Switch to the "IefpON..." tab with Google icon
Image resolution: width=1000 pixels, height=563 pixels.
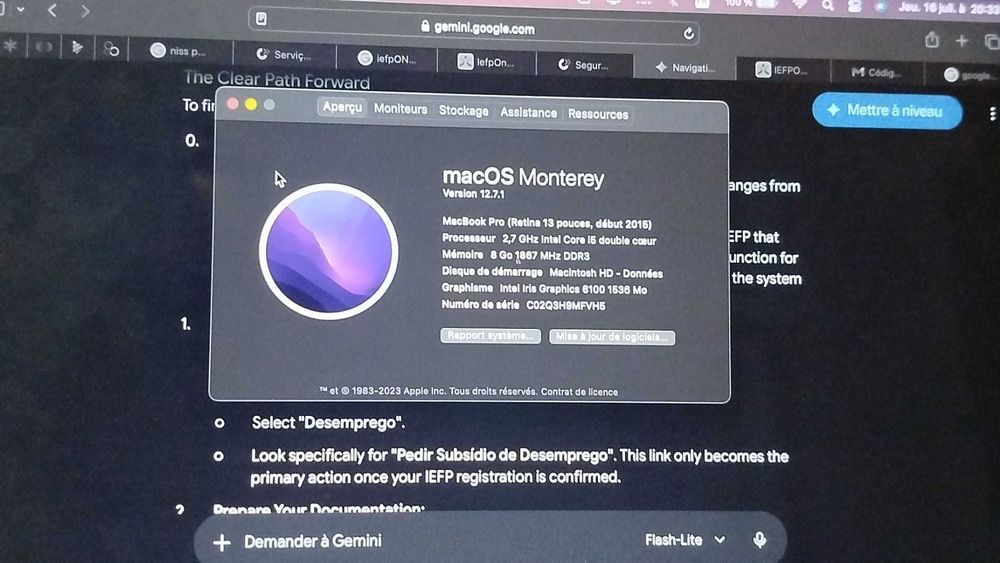tap(387, 59)
